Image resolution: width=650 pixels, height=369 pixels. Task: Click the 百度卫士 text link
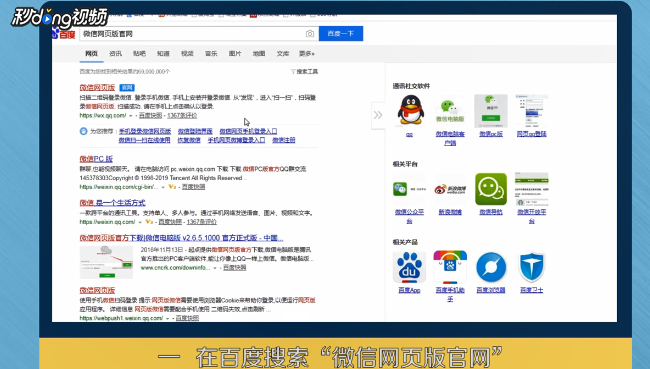point(531,290)
